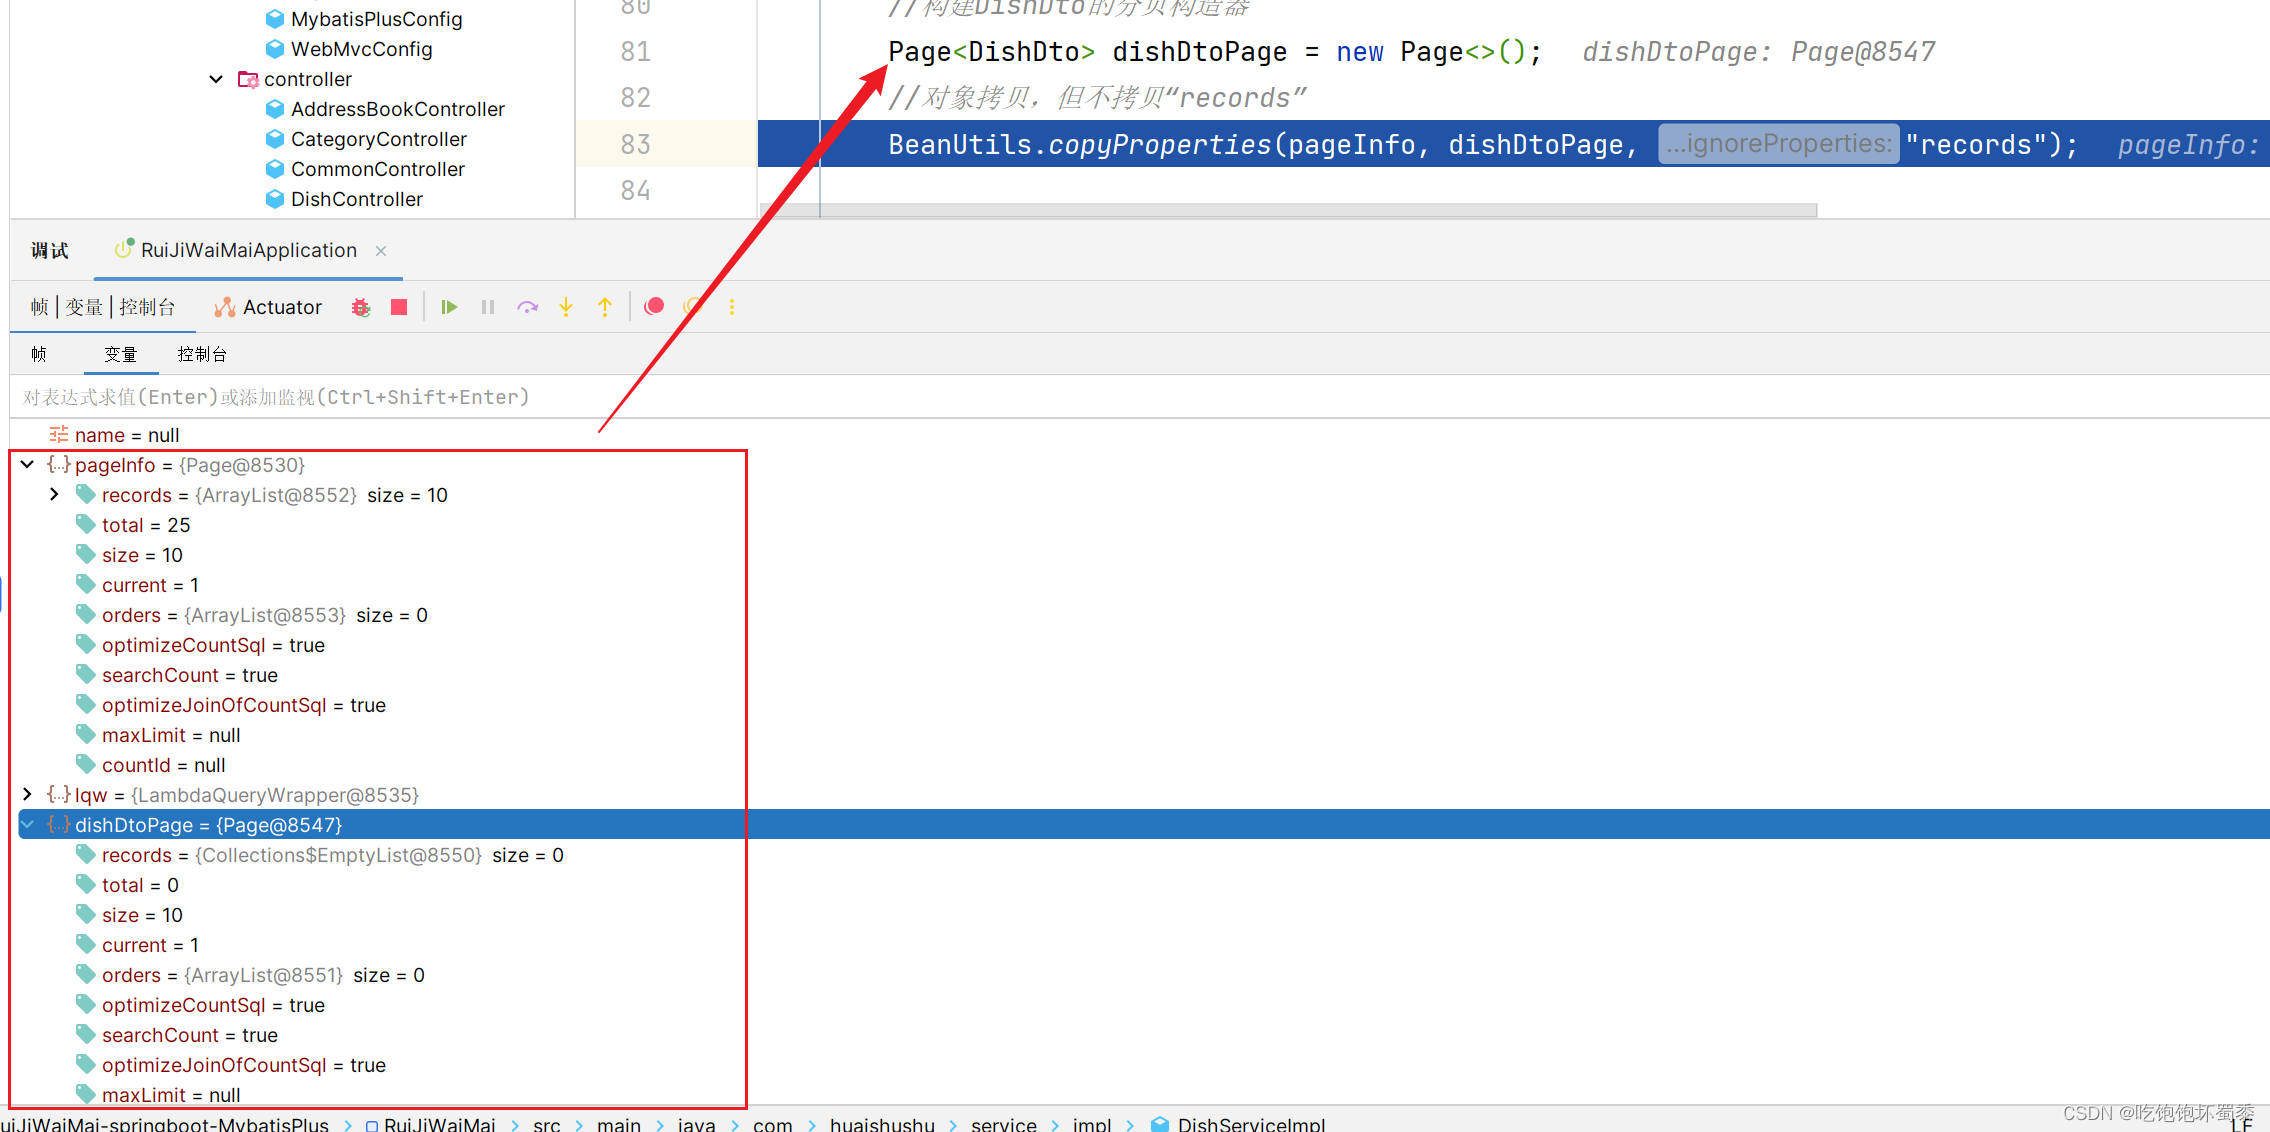
Task: Collapse the controller folder in the project tree
Action: pos(216,79)
